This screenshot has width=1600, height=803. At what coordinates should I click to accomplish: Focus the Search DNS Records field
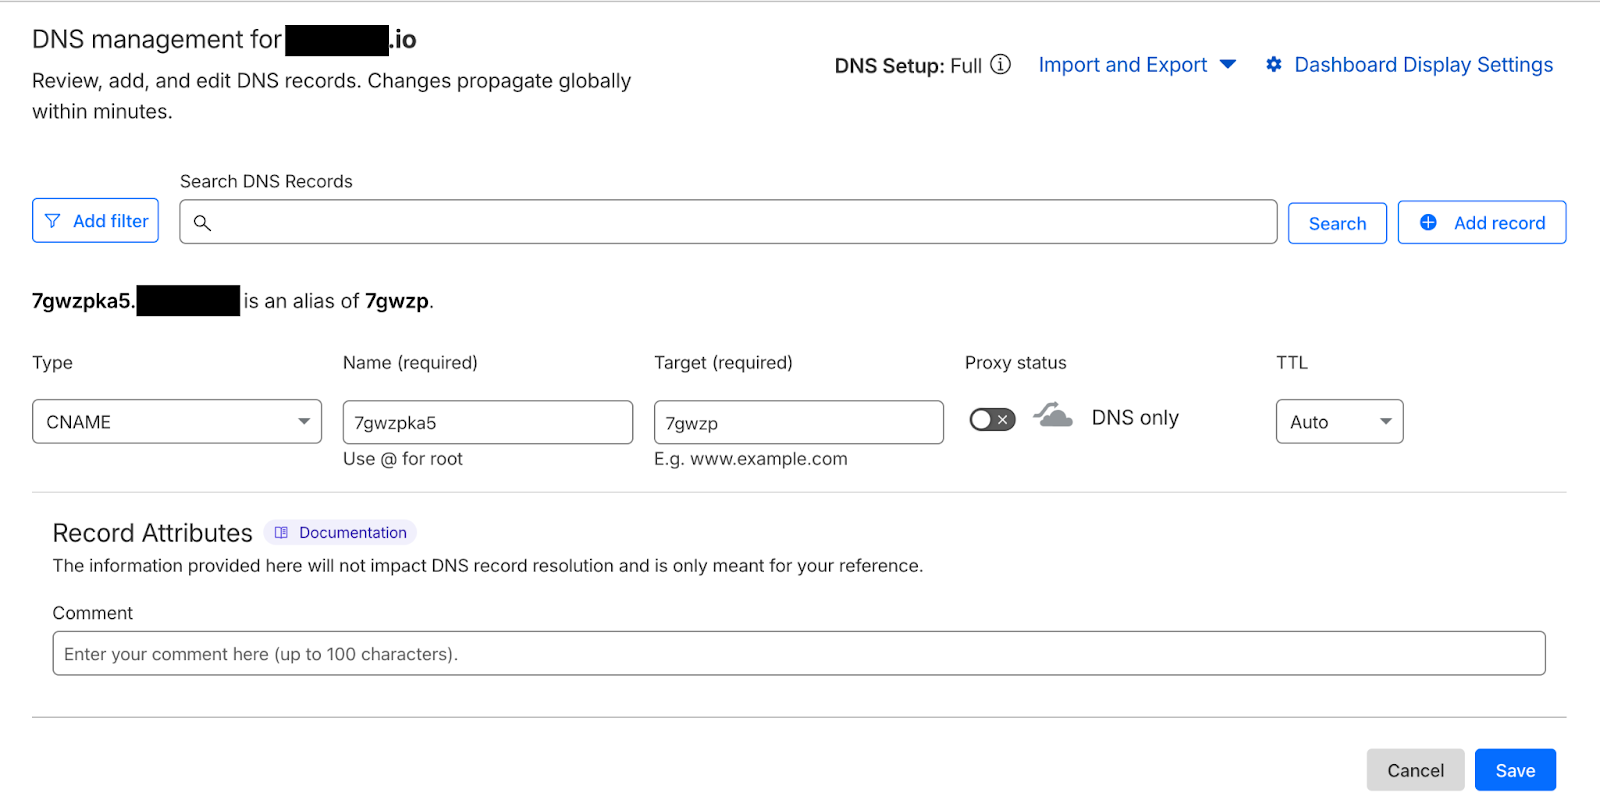[740, 222]
